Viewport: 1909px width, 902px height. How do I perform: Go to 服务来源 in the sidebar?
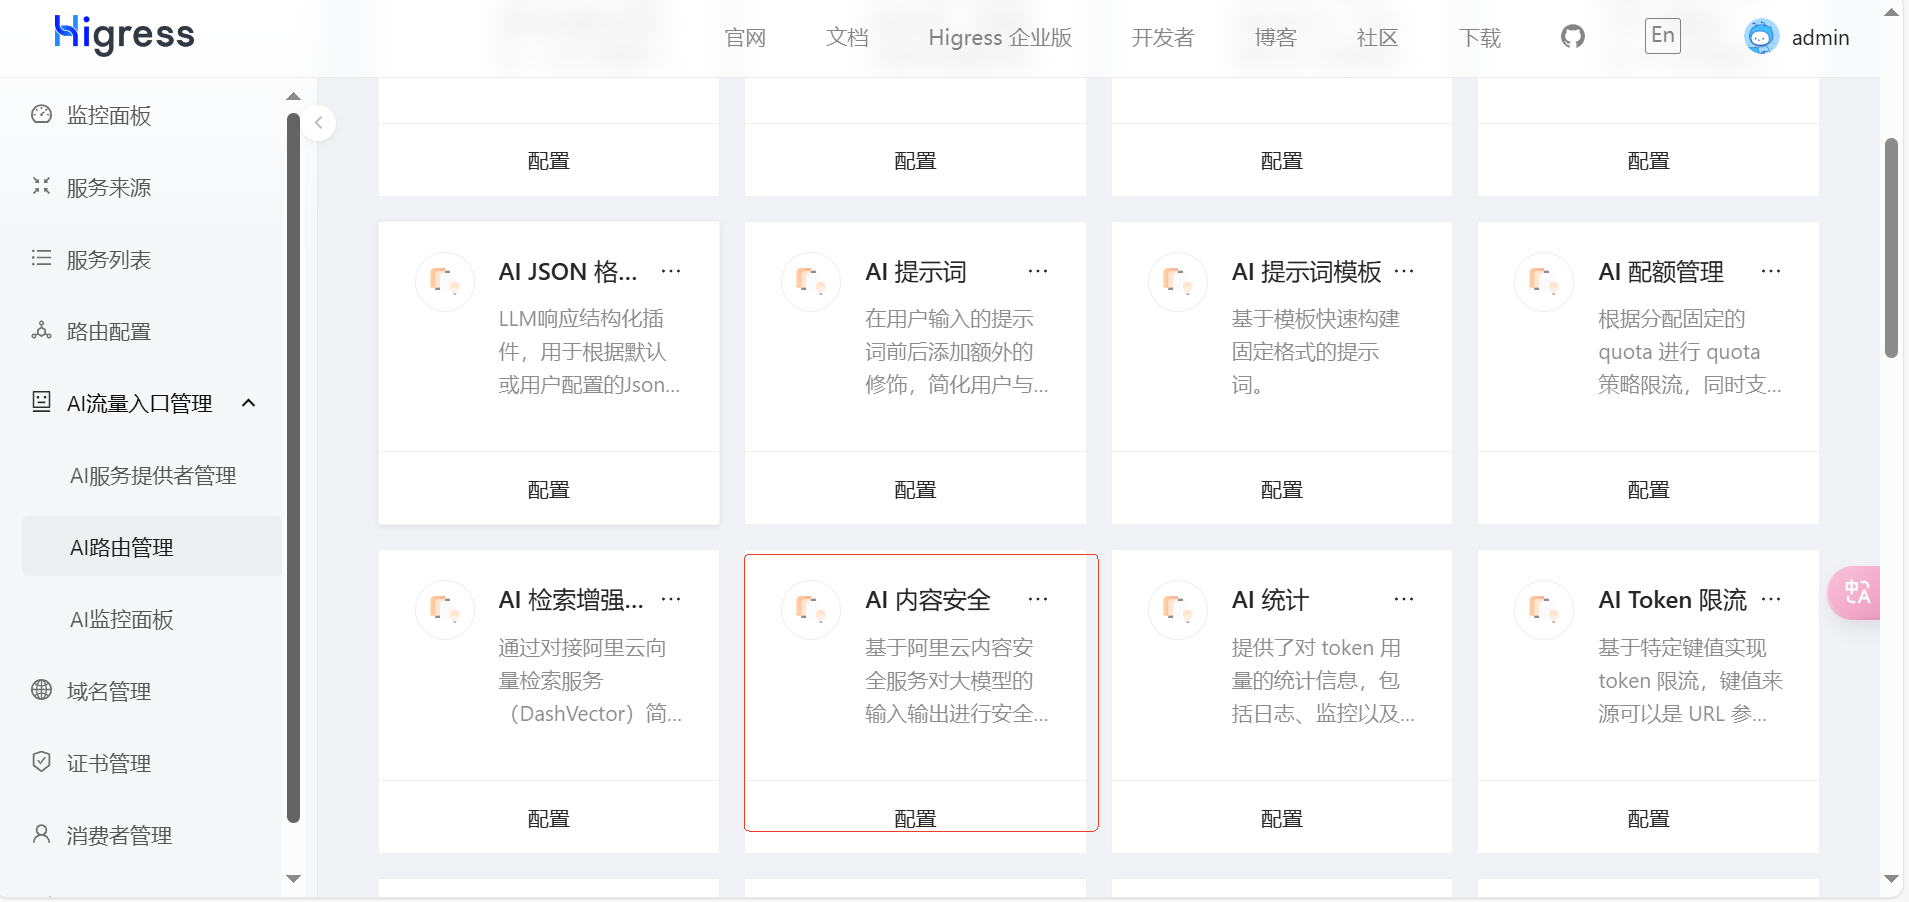108,188
